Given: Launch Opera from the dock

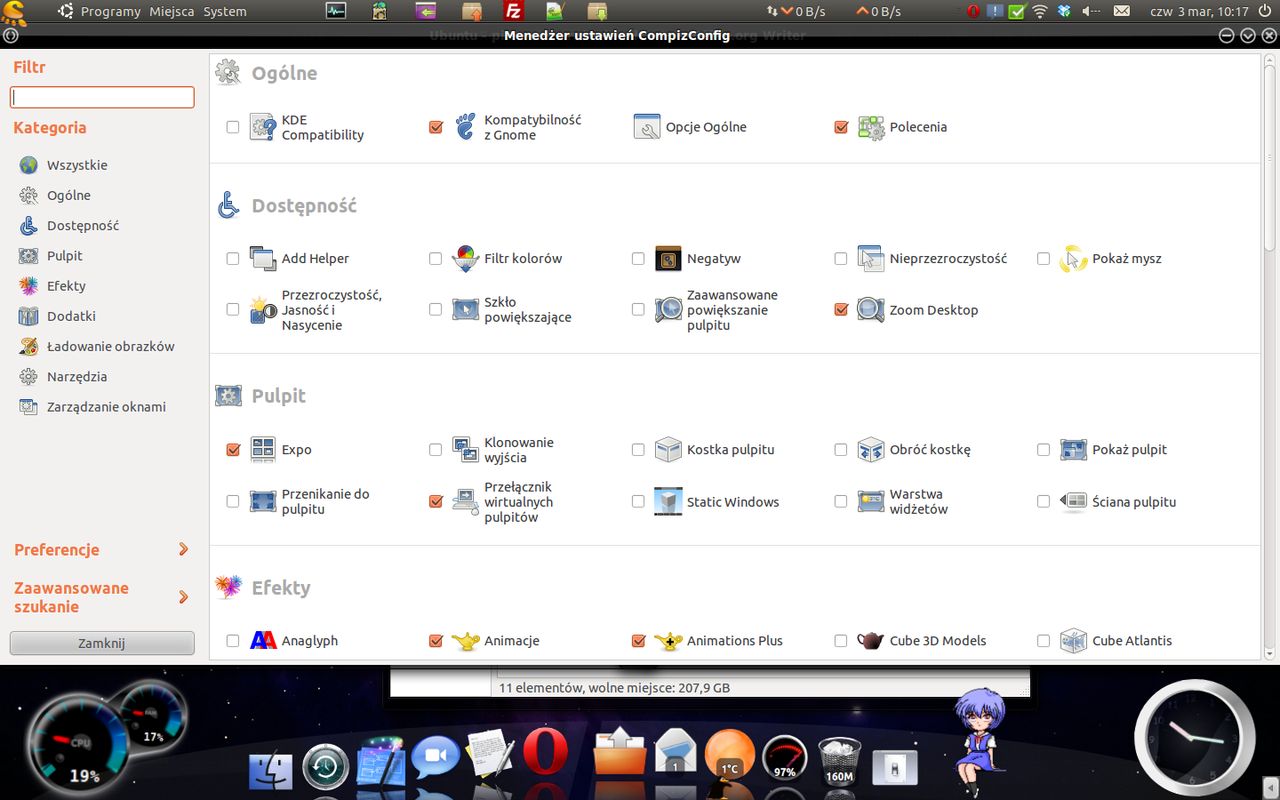Looking at the screenshot, I should pos(545,751).
